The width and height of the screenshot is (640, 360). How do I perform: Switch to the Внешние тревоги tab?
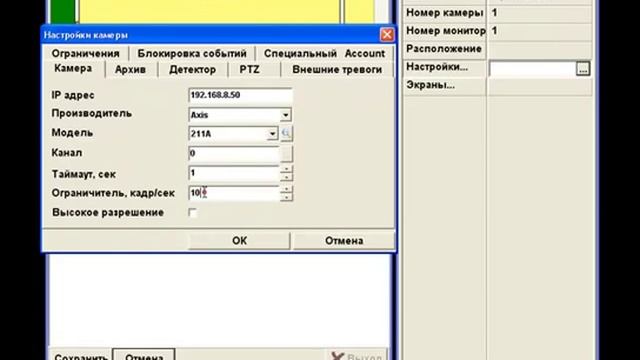337,69
